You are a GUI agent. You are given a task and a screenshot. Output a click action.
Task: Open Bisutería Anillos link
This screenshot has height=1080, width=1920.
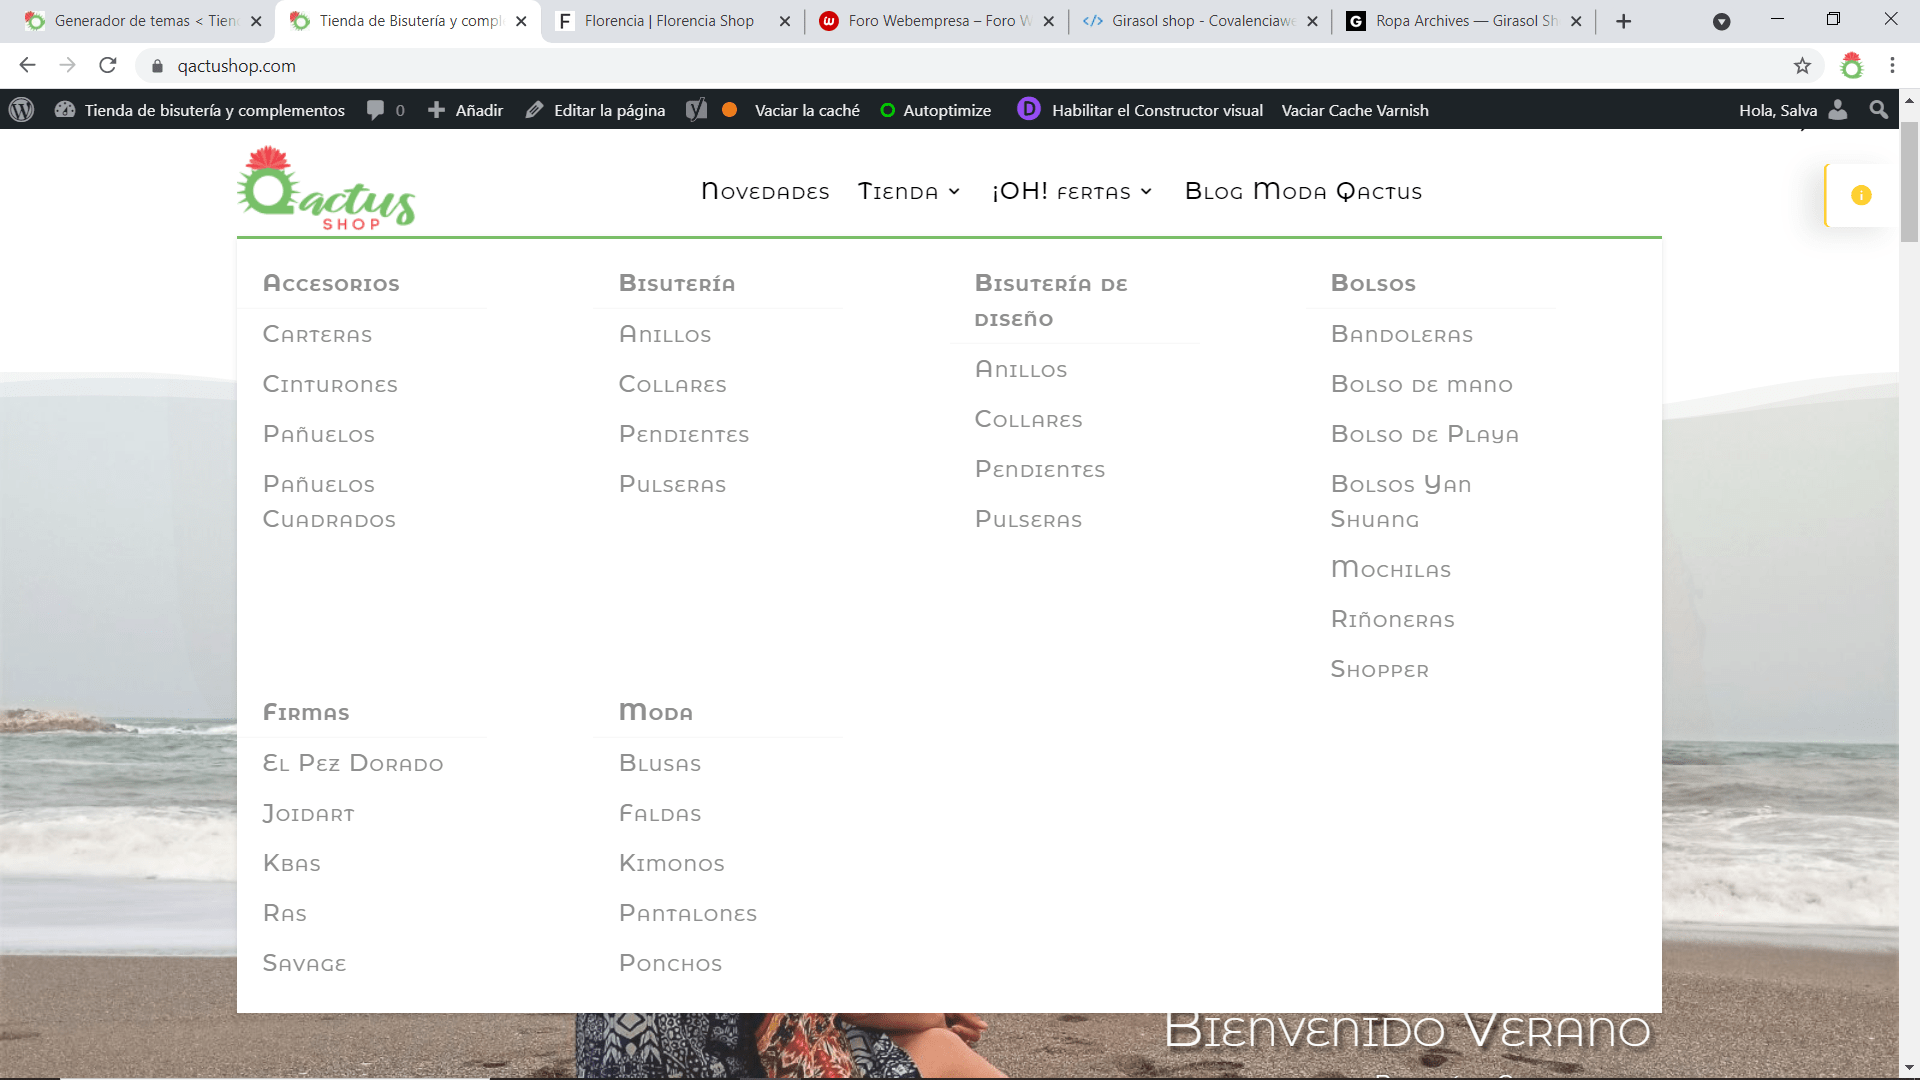665,335
